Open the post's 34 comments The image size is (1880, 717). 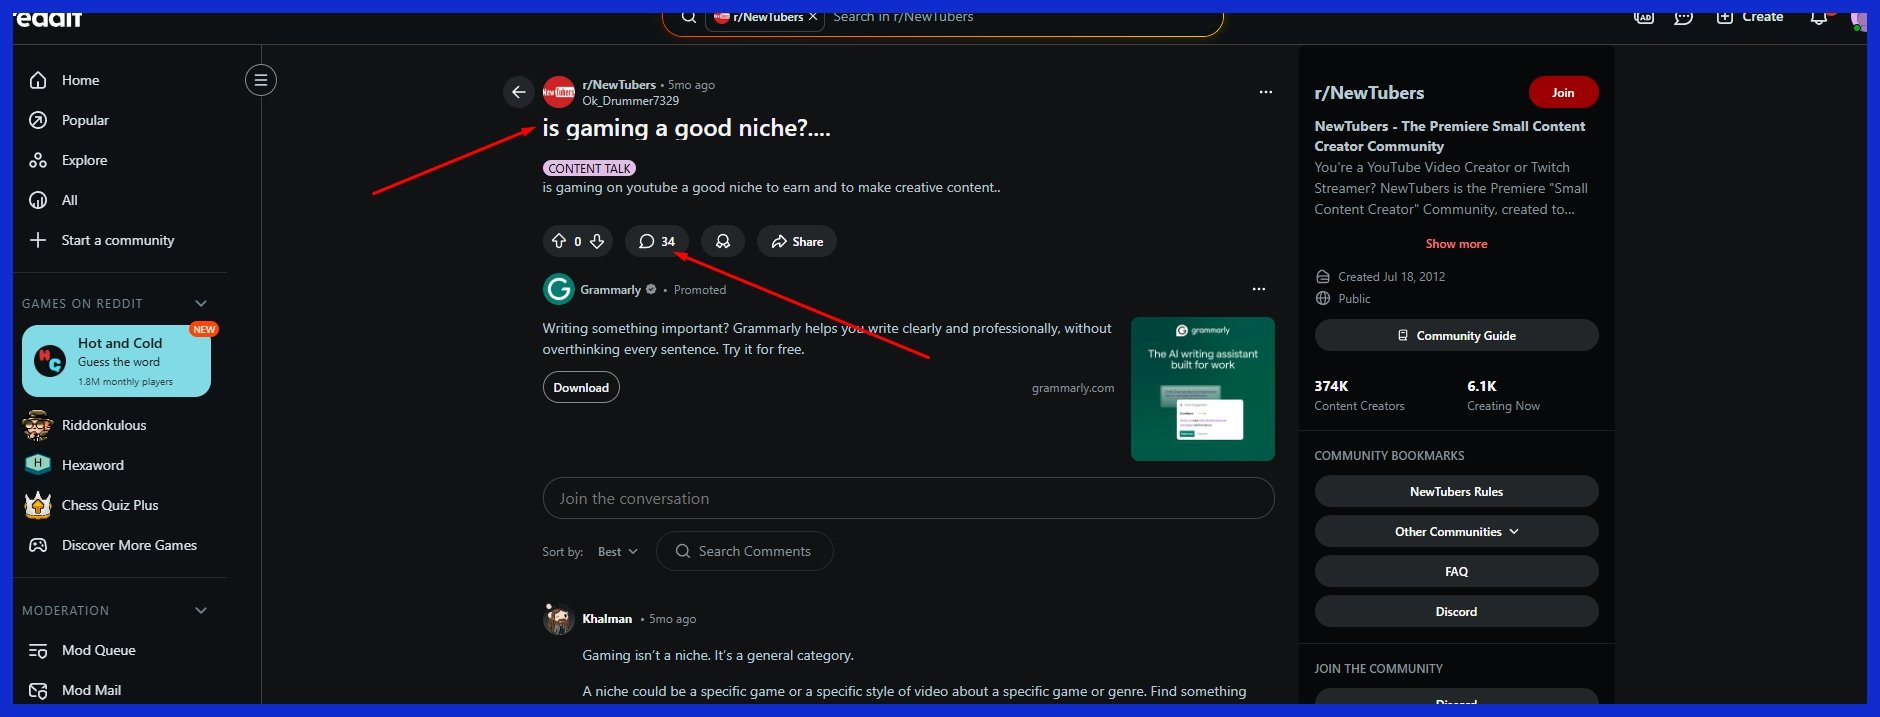click(x=657, y=241)
